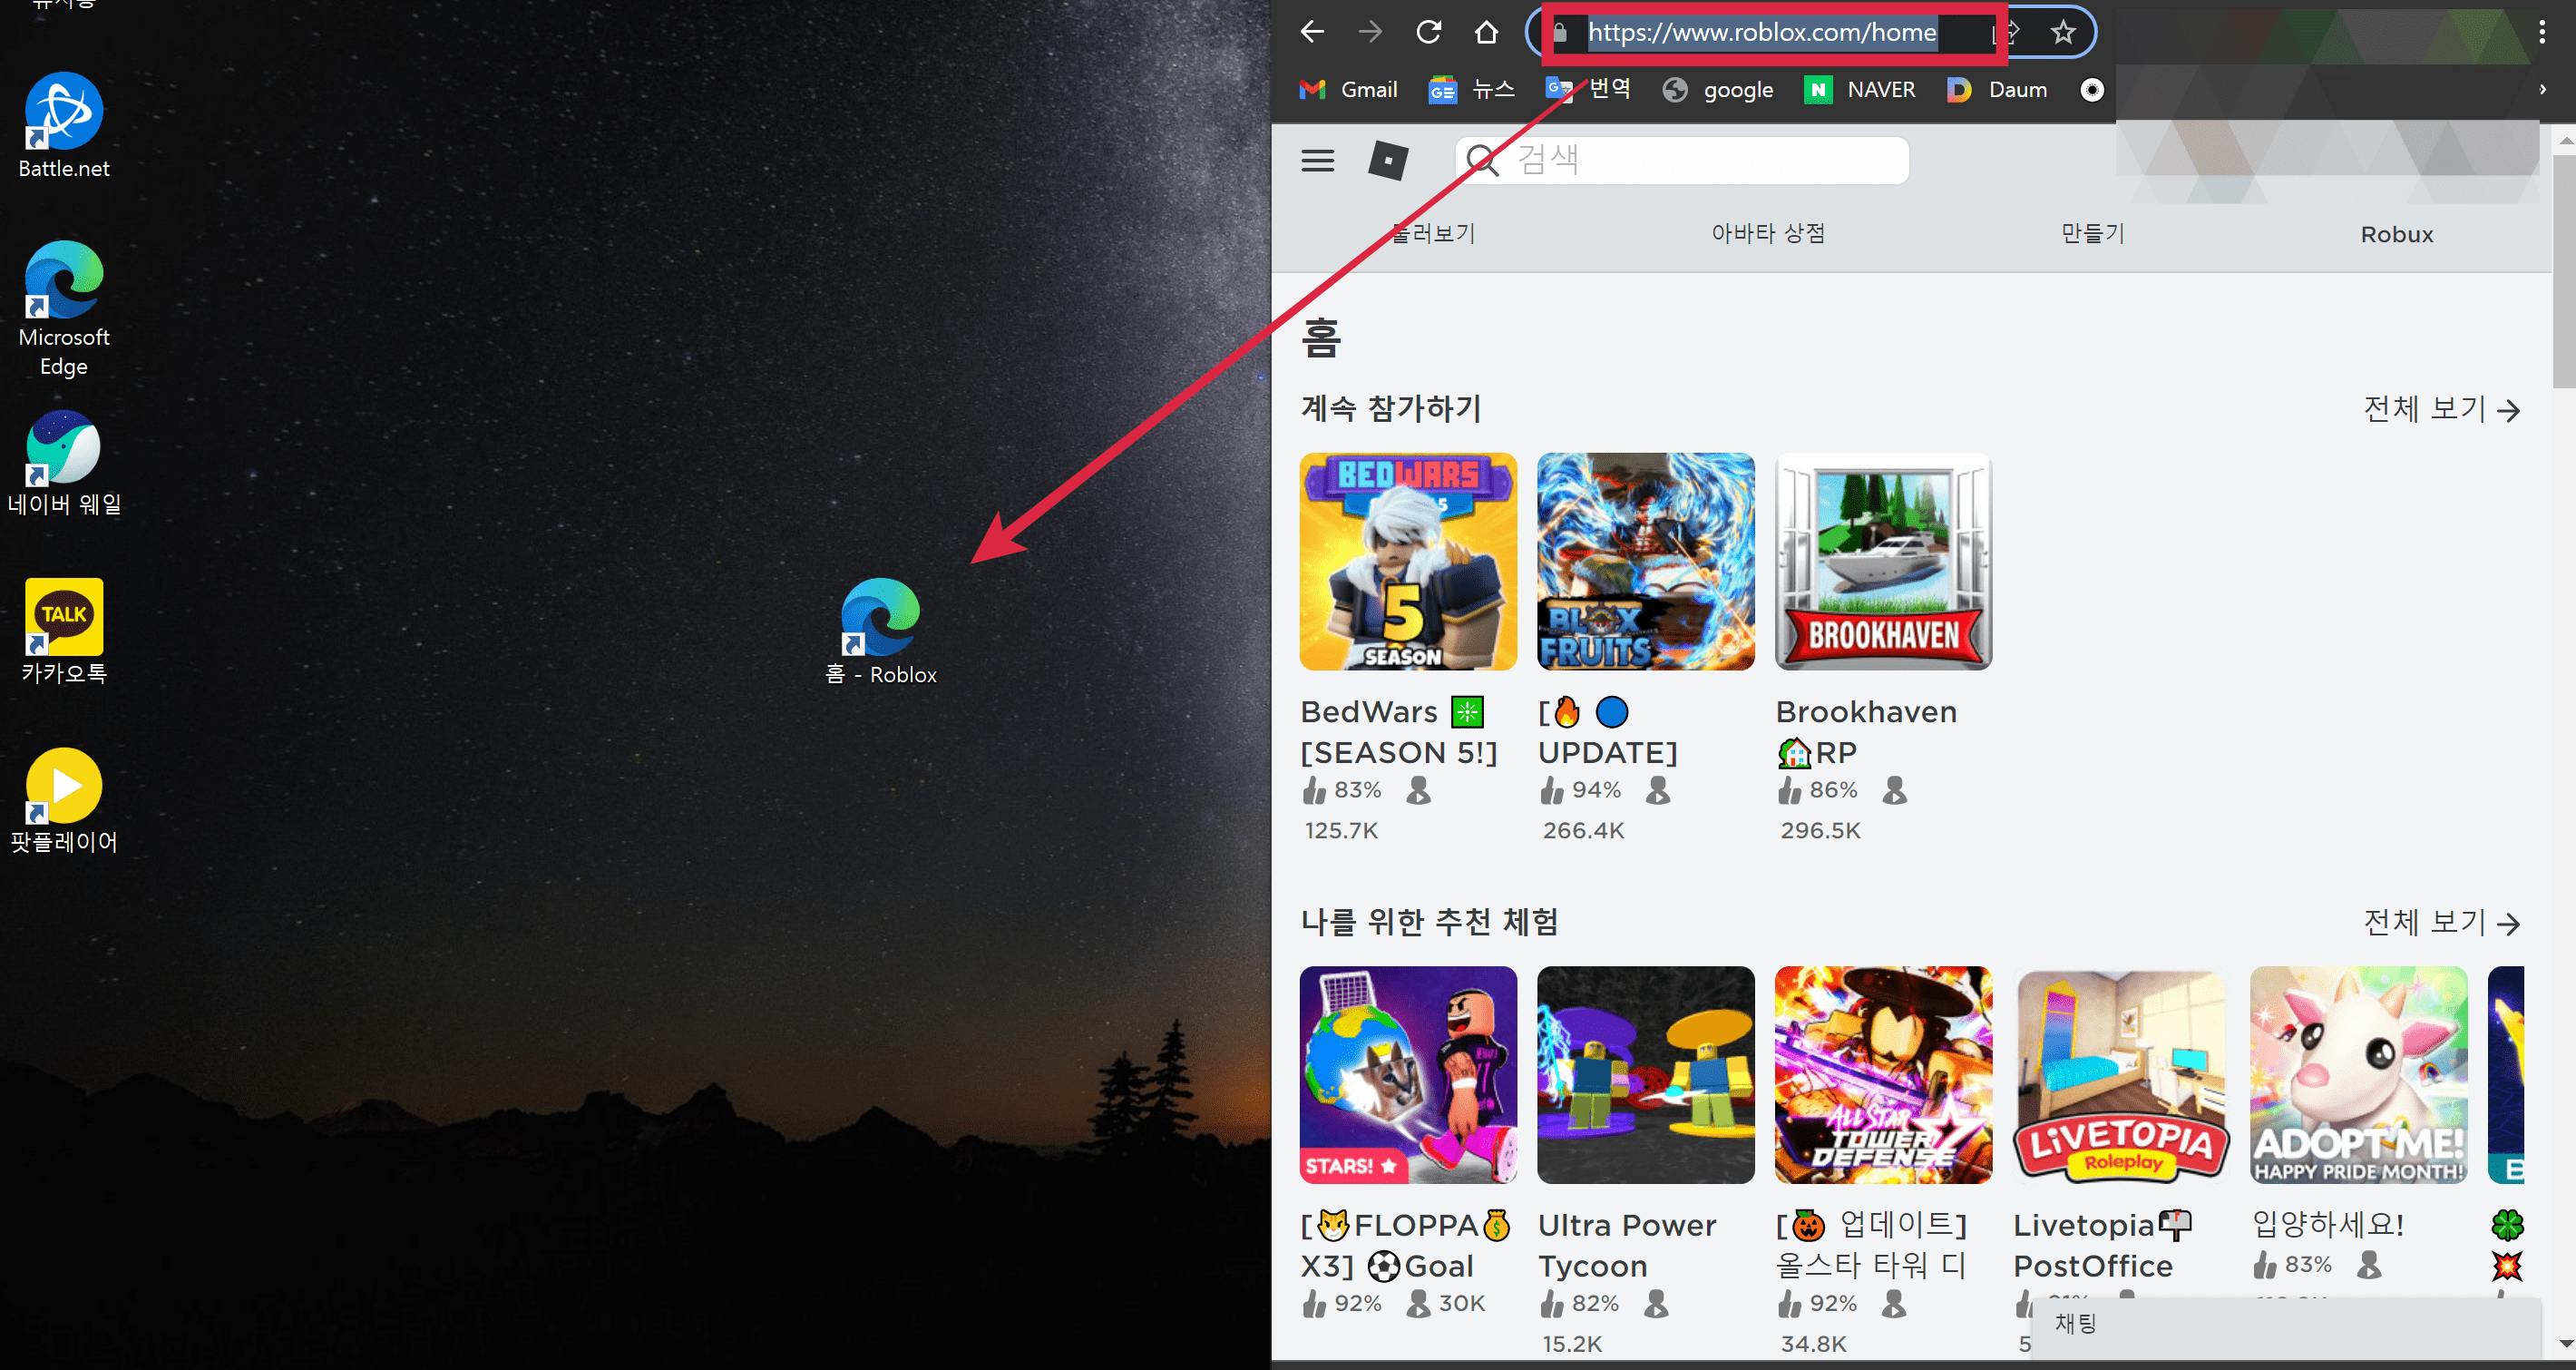Click the lock site info icon

pyautogui.click(x=1559, y=33)
